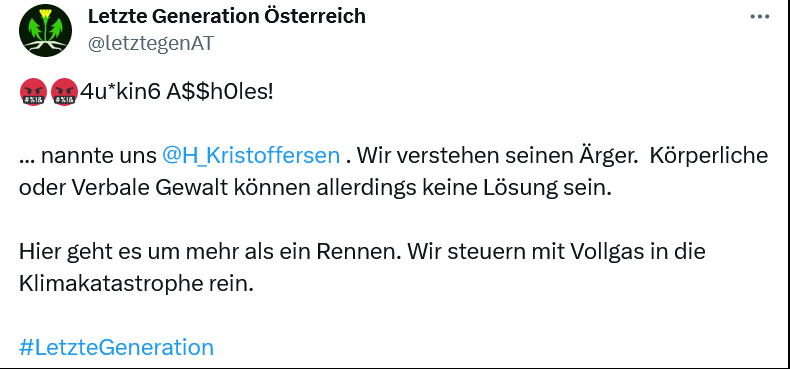
Task: Click the word "Körperliche" in the tweet
Action: tap(709, 156)
